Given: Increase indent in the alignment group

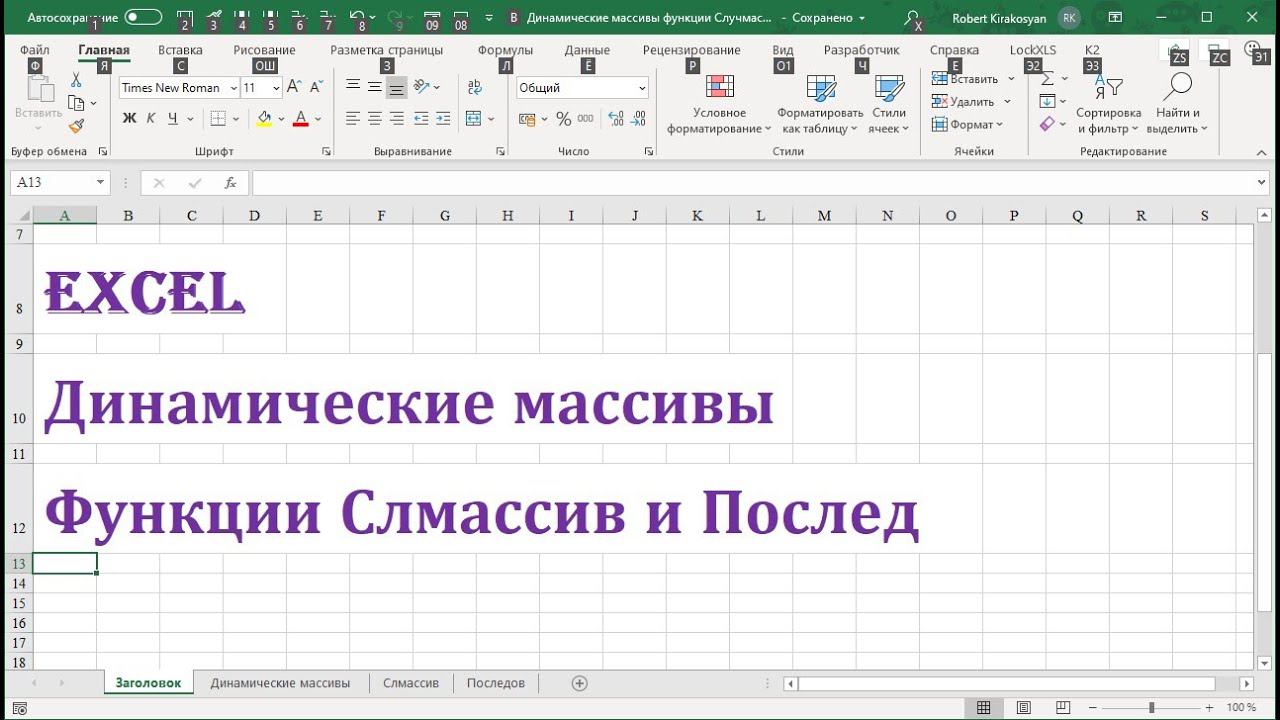Looking at the screenshot, I should [444, 118].
